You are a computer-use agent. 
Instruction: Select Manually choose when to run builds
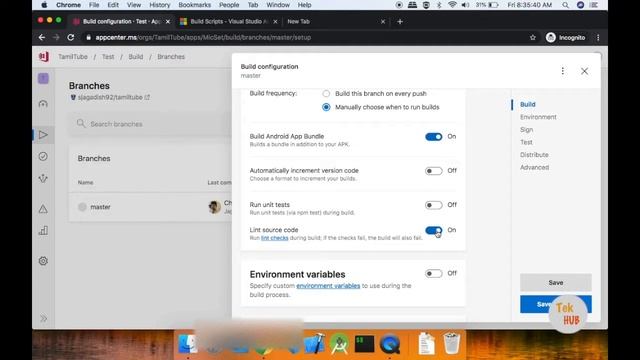point(326,107)
